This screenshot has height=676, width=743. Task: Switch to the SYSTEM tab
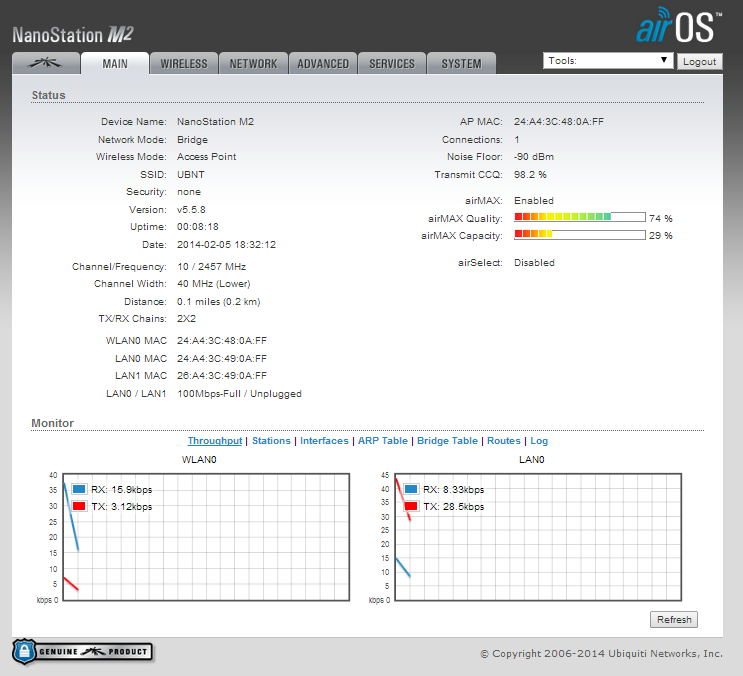point(462,63)
